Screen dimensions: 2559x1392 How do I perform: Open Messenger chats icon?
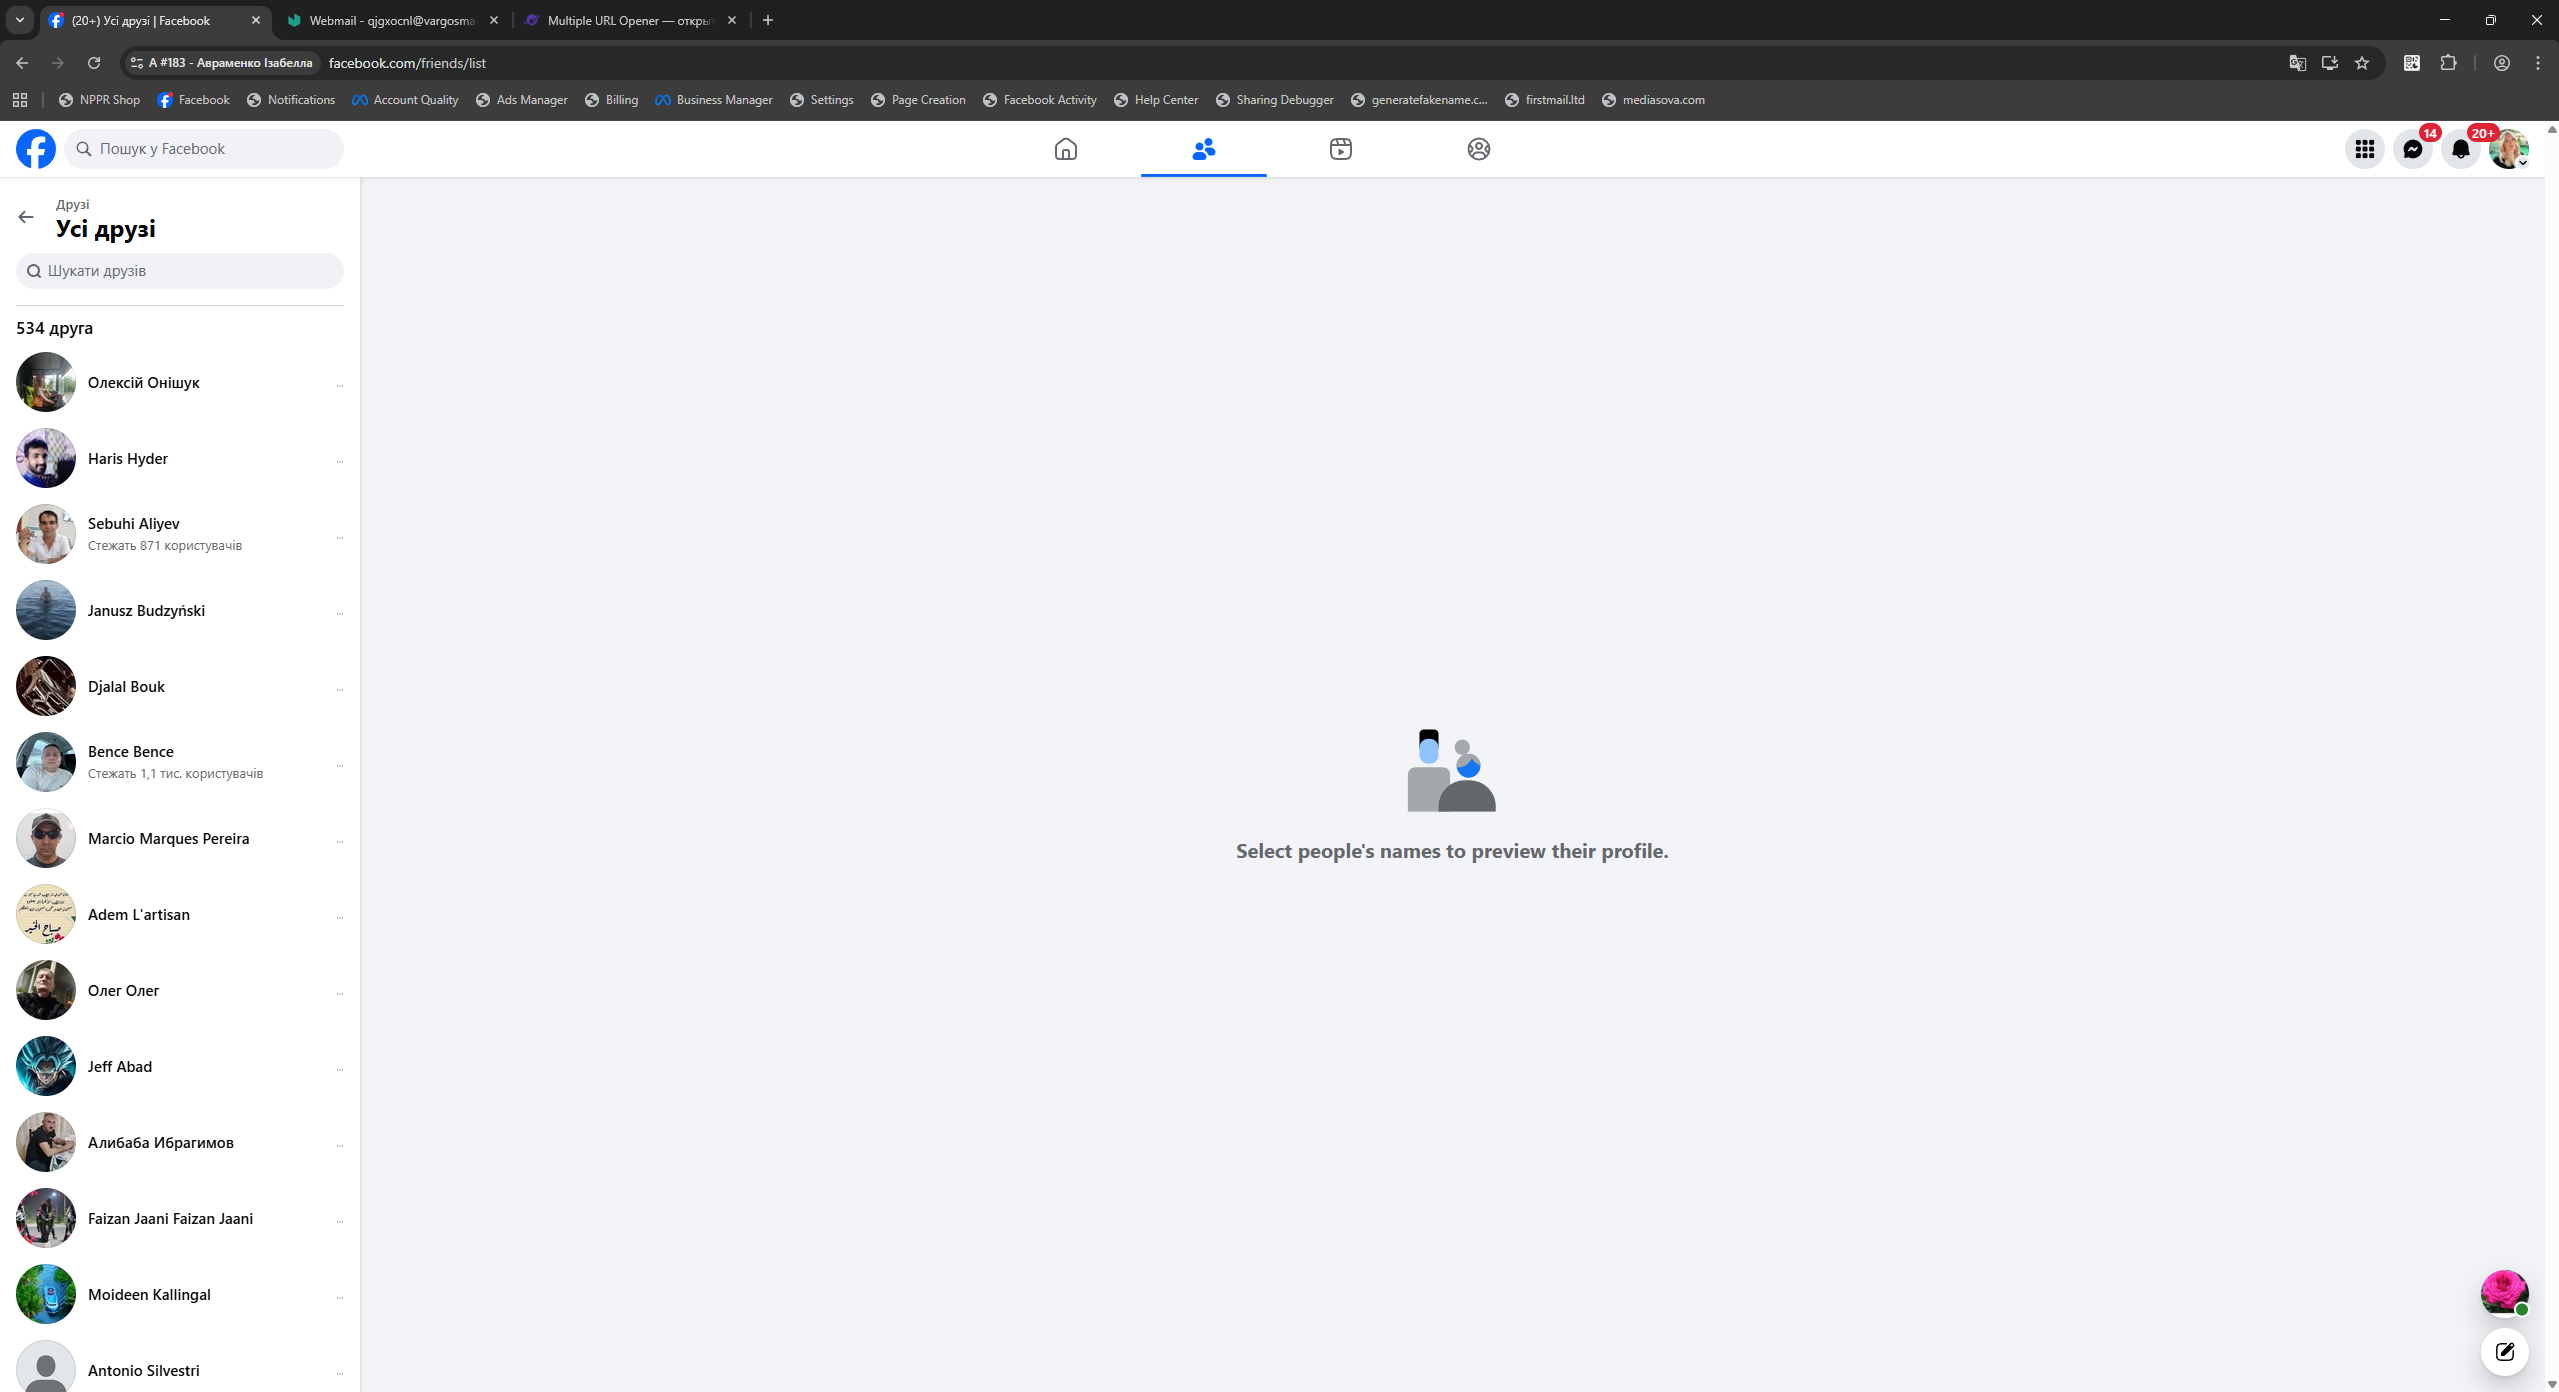click(2412, 149)
